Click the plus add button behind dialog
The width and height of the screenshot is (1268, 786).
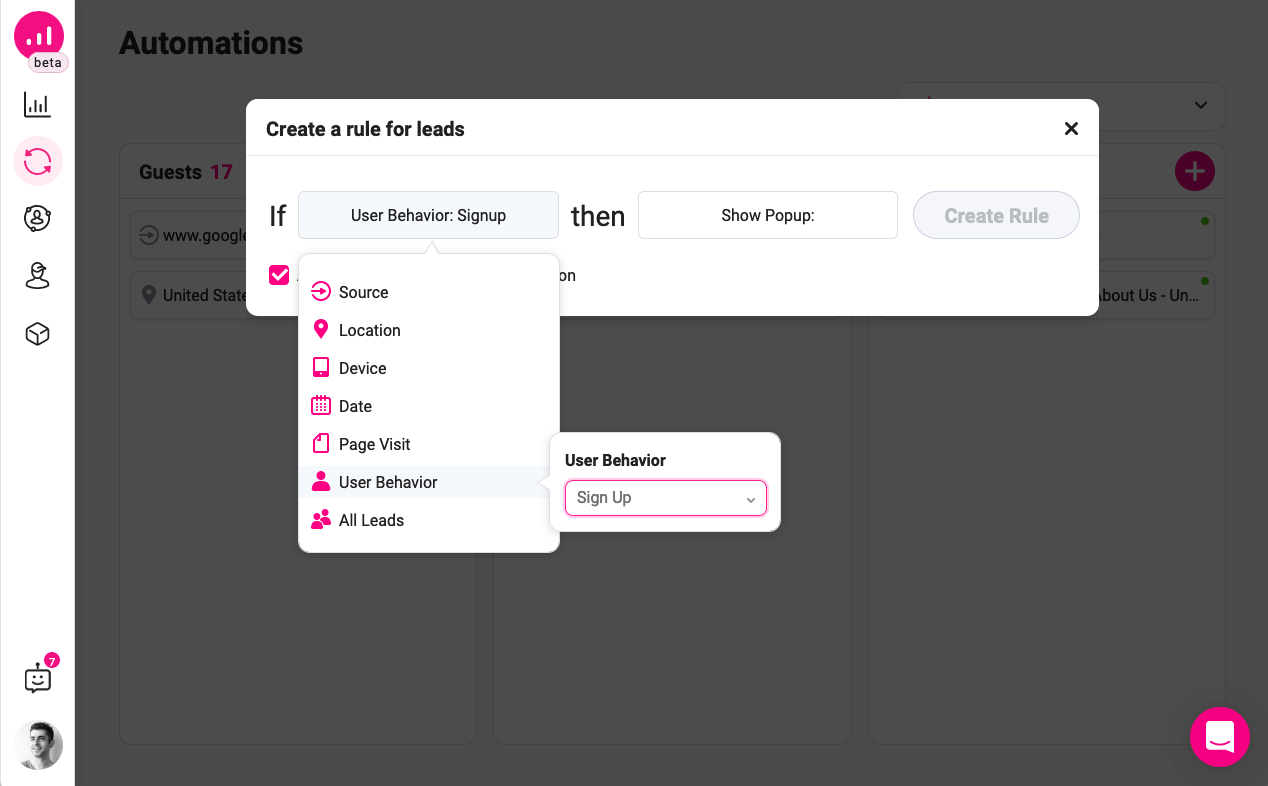click(1195, 171)
